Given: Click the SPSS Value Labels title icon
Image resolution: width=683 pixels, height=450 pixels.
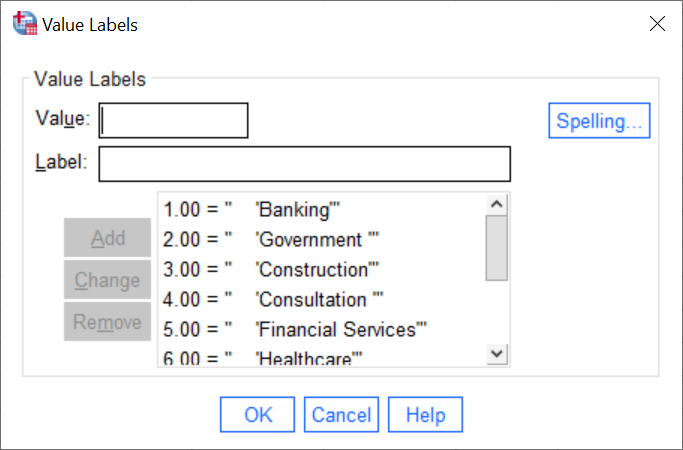Looking at the screenshot, I should coord(25,24).
